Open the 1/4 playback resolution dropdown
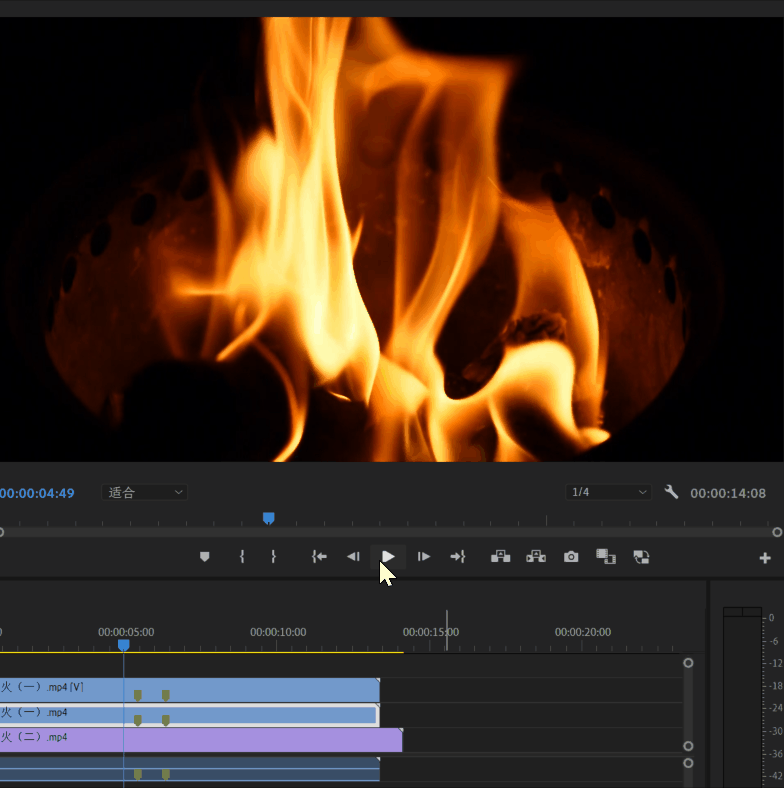This screenshot has height=788, width=784. pos(609,492)
